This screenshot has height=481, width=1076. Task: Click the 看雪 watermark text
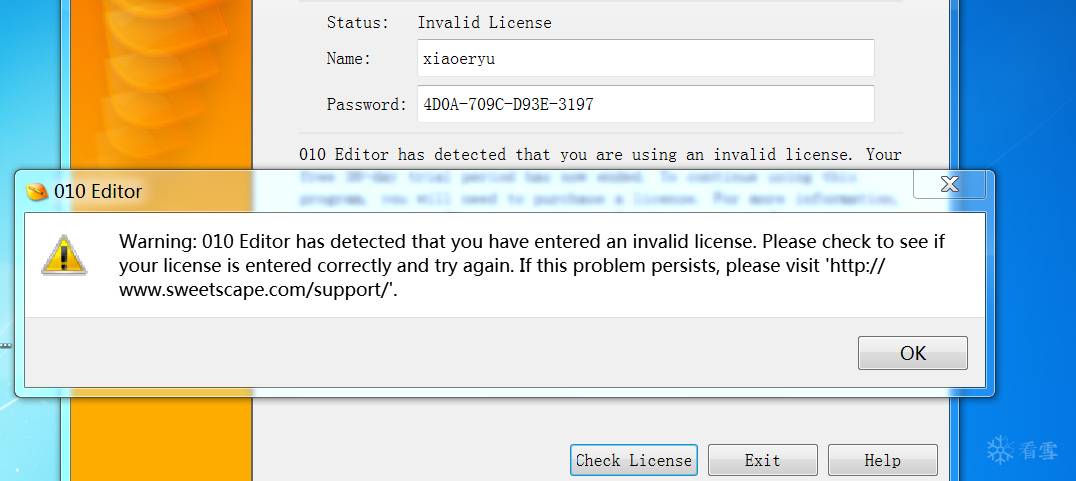tap(1039, 452)
